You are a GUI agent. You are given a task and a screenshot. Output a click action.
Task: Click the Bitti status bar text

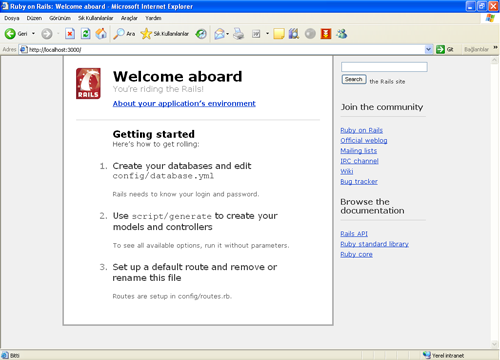pos(15,356)
